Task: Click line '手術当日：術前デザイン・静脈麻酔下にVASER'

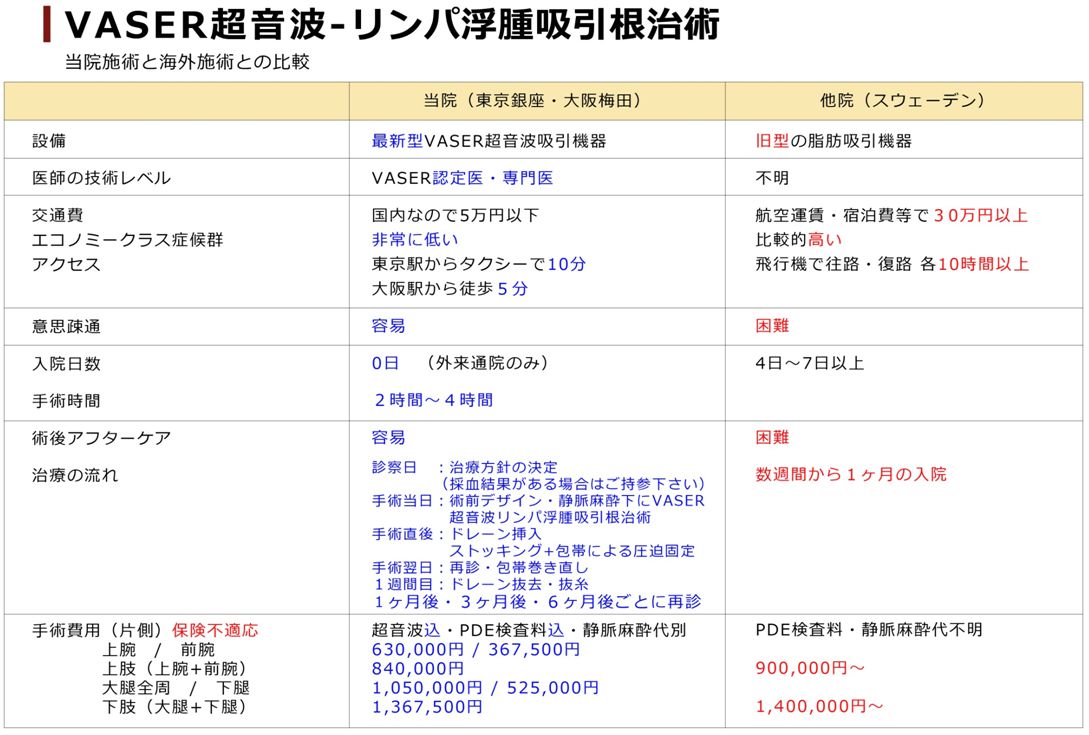Action: [x=538, y=501]
